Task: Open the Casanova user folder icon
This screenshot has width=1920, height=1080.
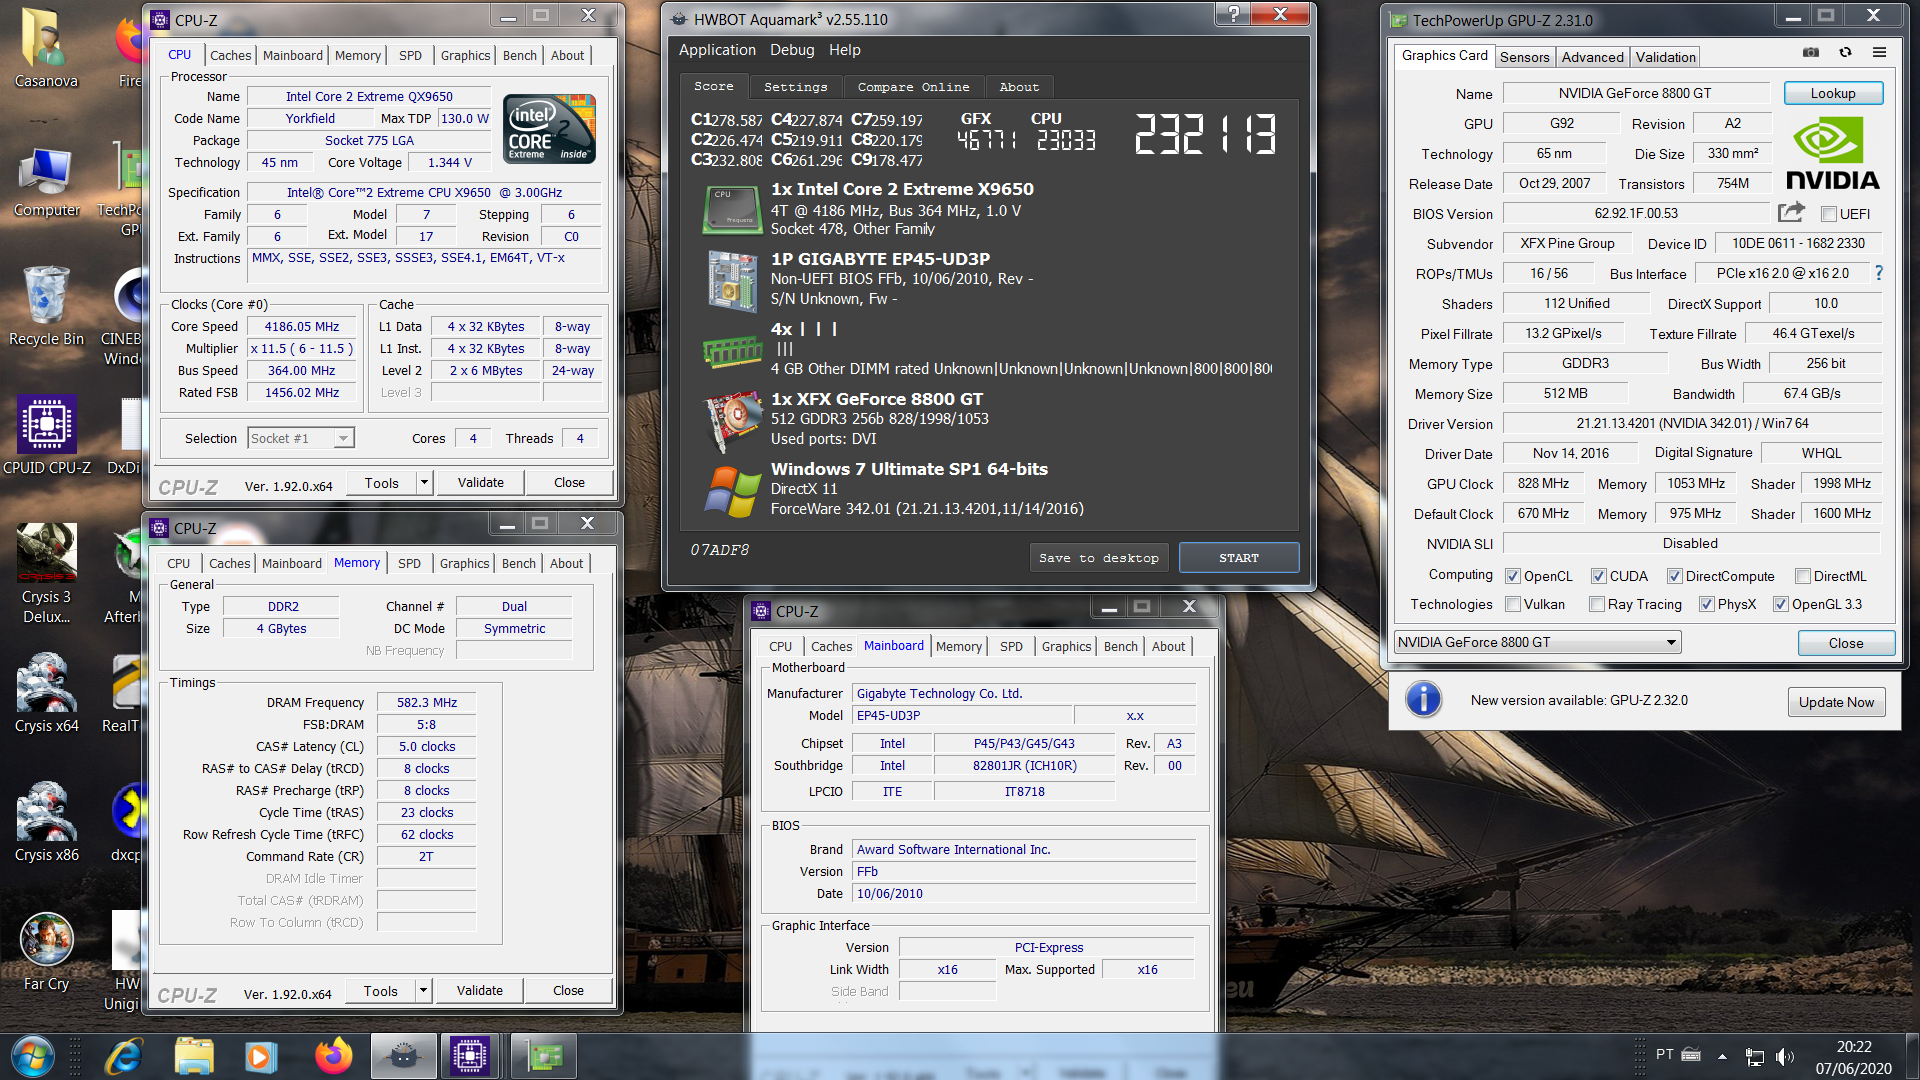Action: pyautogui.click(x=46, y=48)
